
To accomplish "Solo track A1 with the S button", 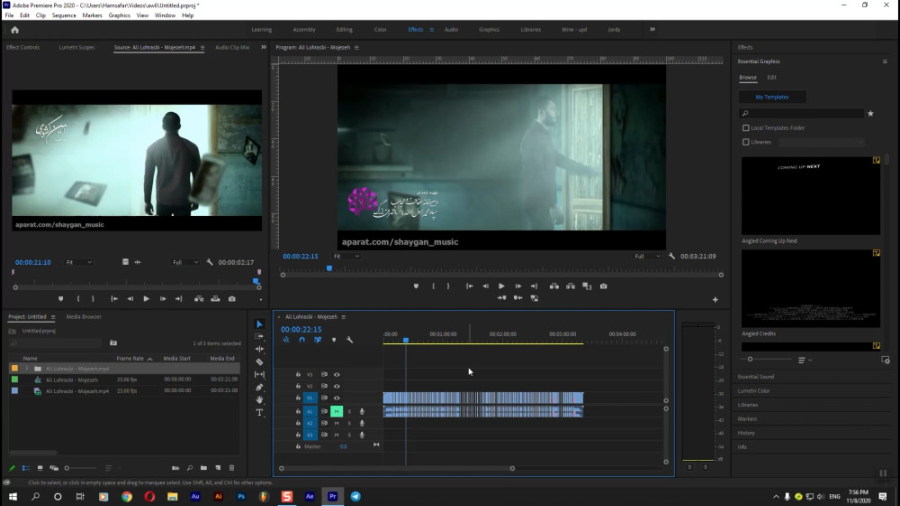I will pyautogui.click(x=349, y=411).
